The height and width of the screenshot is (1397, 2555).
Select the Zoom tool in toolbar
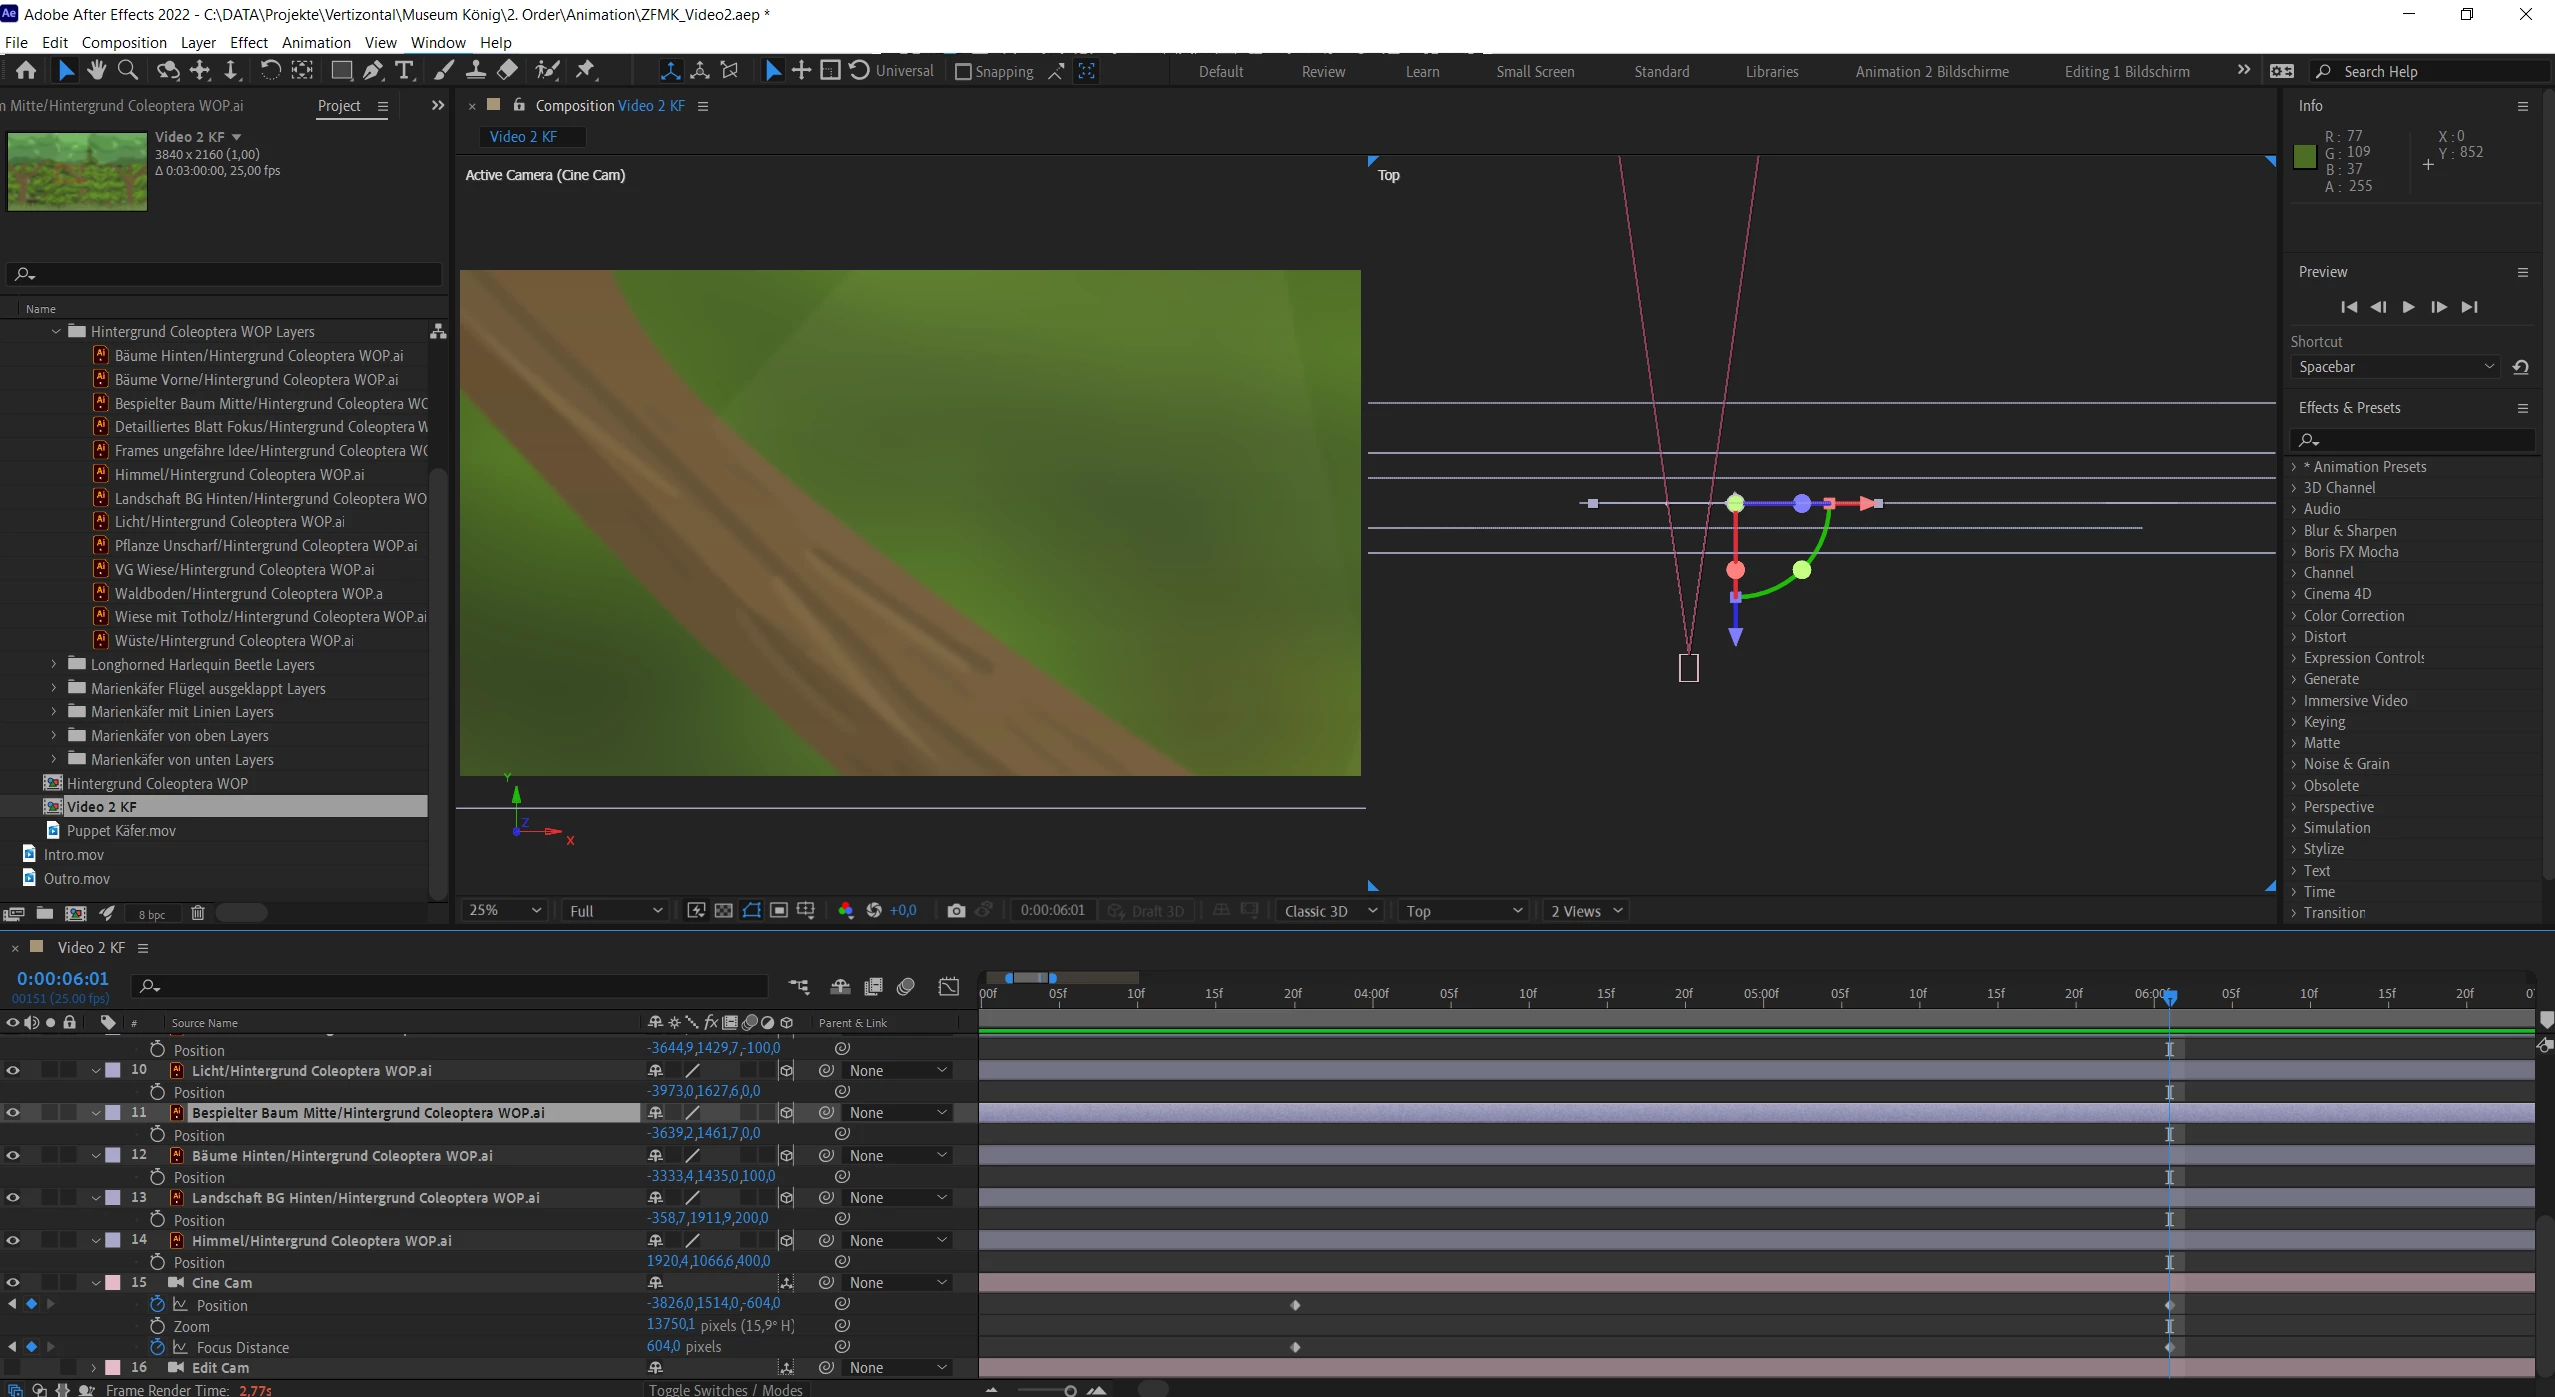(128, 70)
